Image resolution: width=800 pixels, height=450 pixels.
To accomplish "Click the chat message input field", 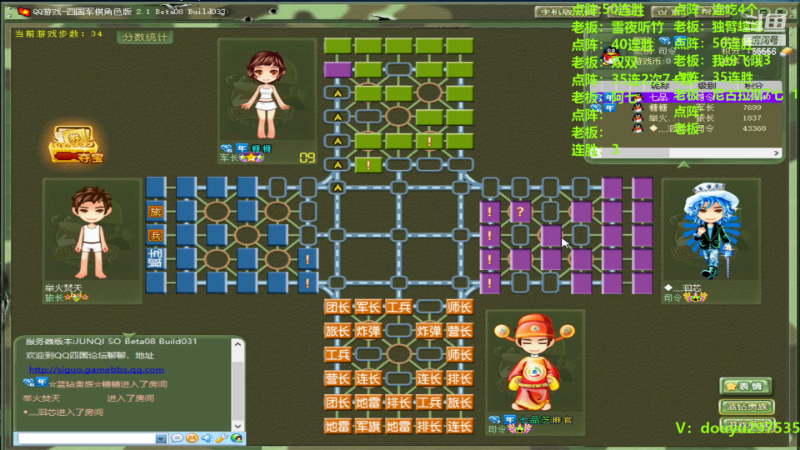I will (x=85, y=438).
